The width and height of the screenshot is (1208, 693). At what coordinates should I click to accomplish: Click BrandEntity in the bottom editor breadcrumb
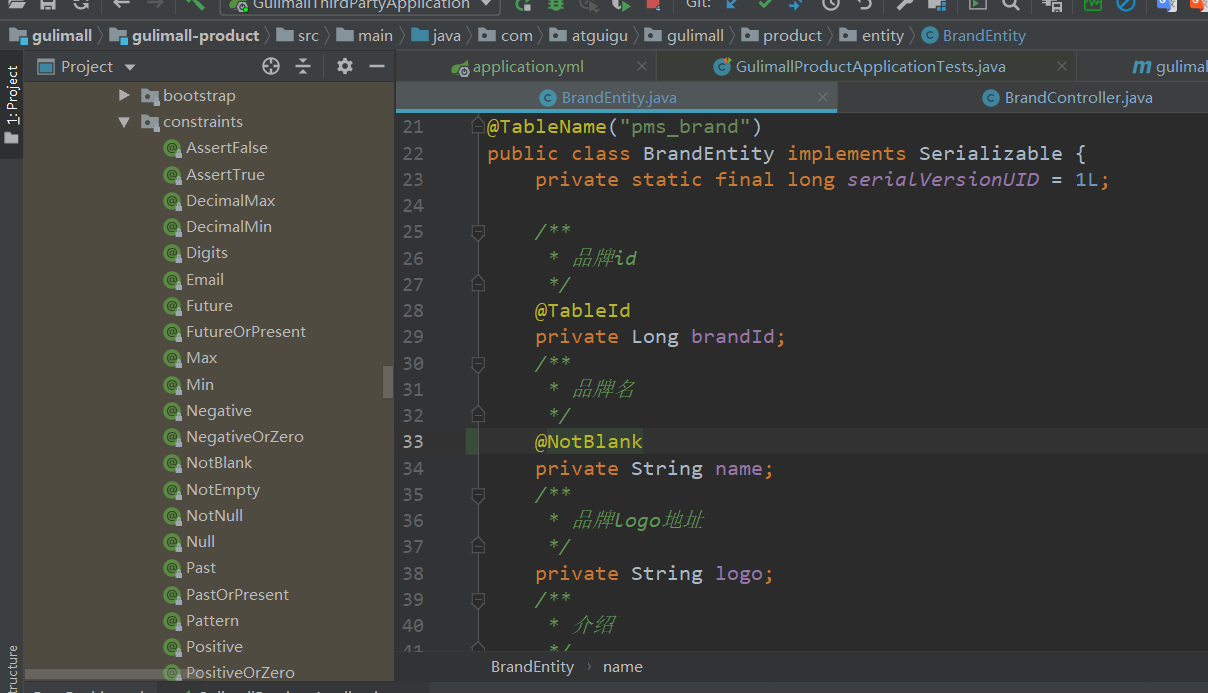click(x=532, y=667)
